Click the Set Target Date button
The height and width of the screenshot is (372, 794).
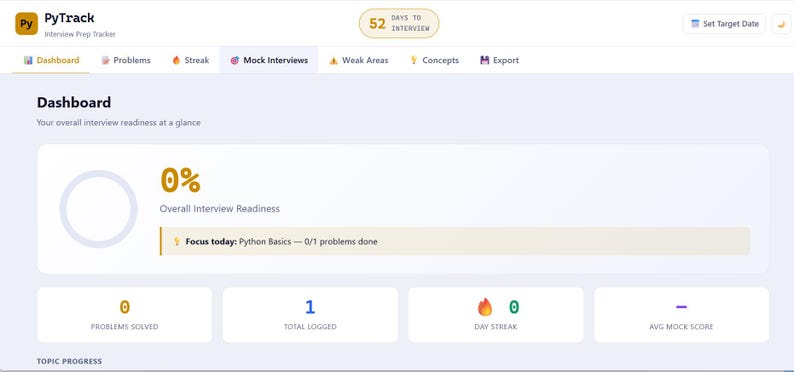point(724,24)
